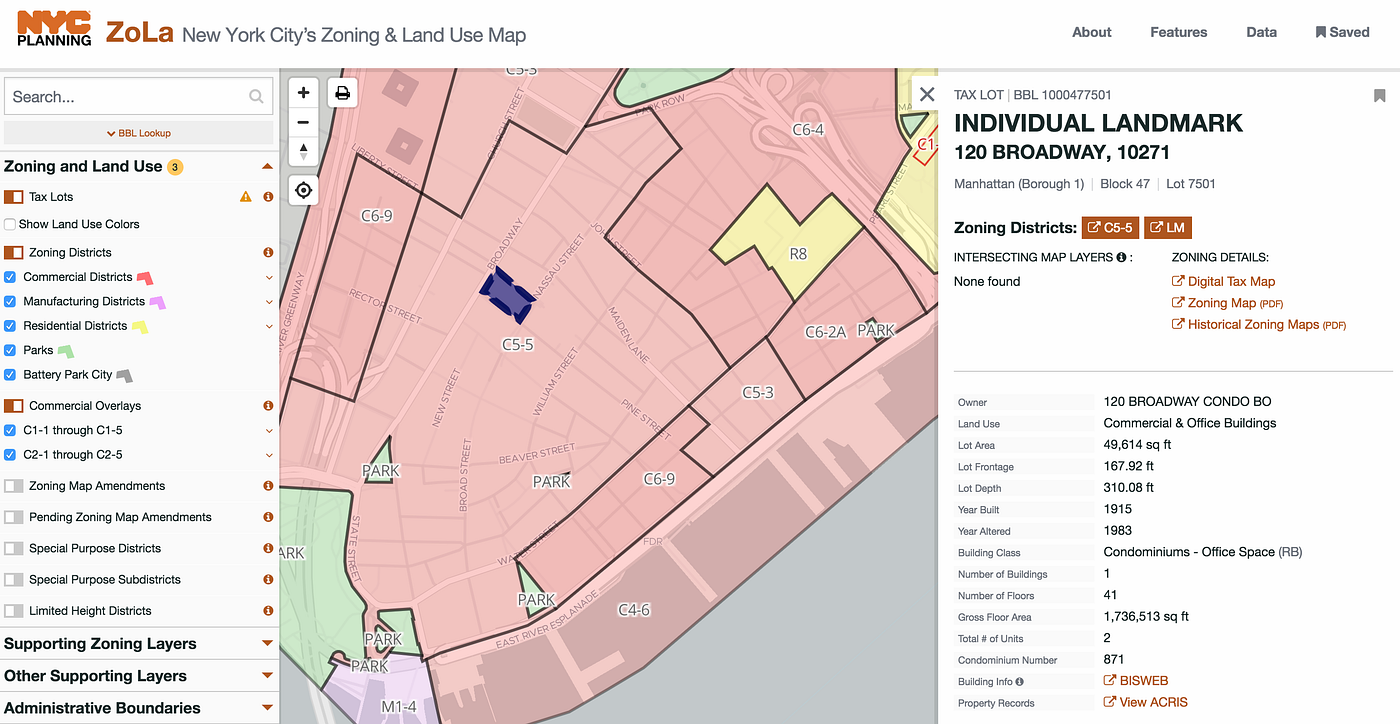Expand Manufacturing Districts sub-options chevron
The image size is (1400, 724).
point(269,302)
